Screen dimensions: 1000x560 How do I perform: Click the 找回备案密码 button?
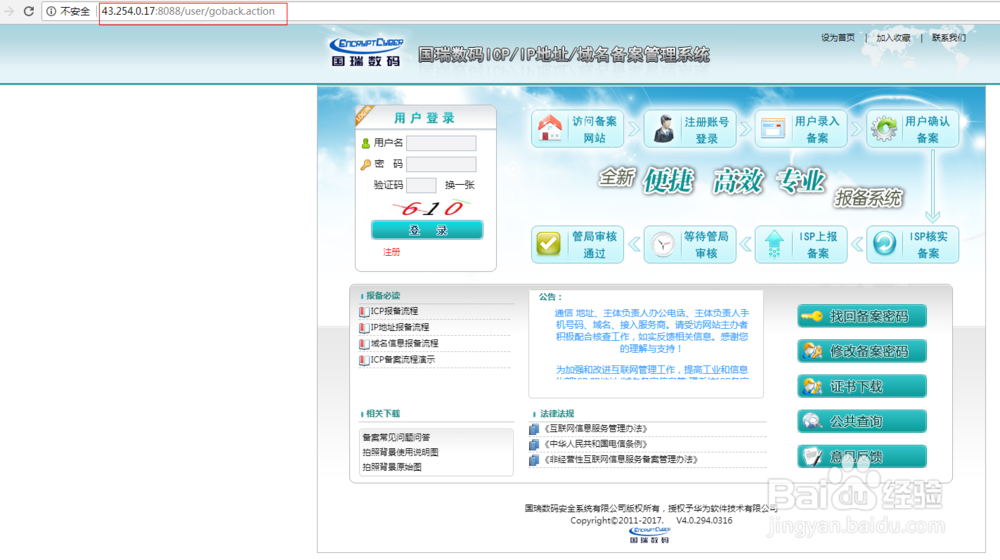(x=862, y=316)
